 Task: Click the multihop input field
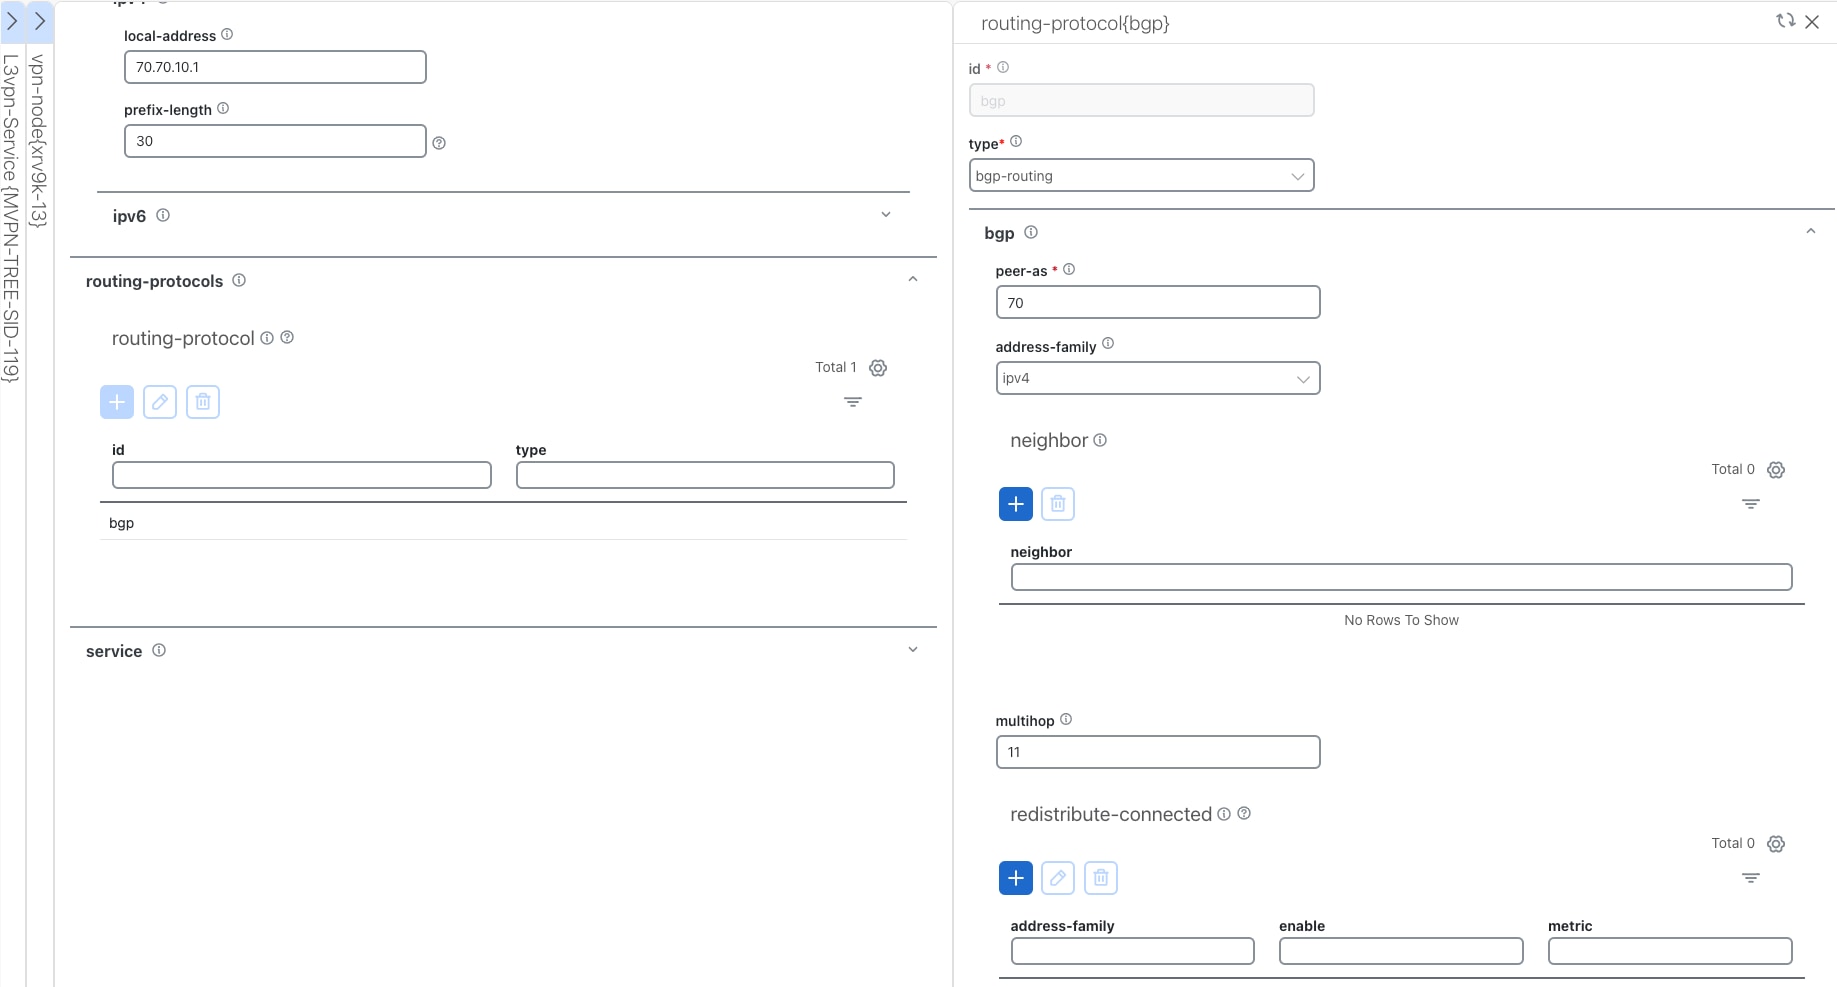[x=1157, y=752]
